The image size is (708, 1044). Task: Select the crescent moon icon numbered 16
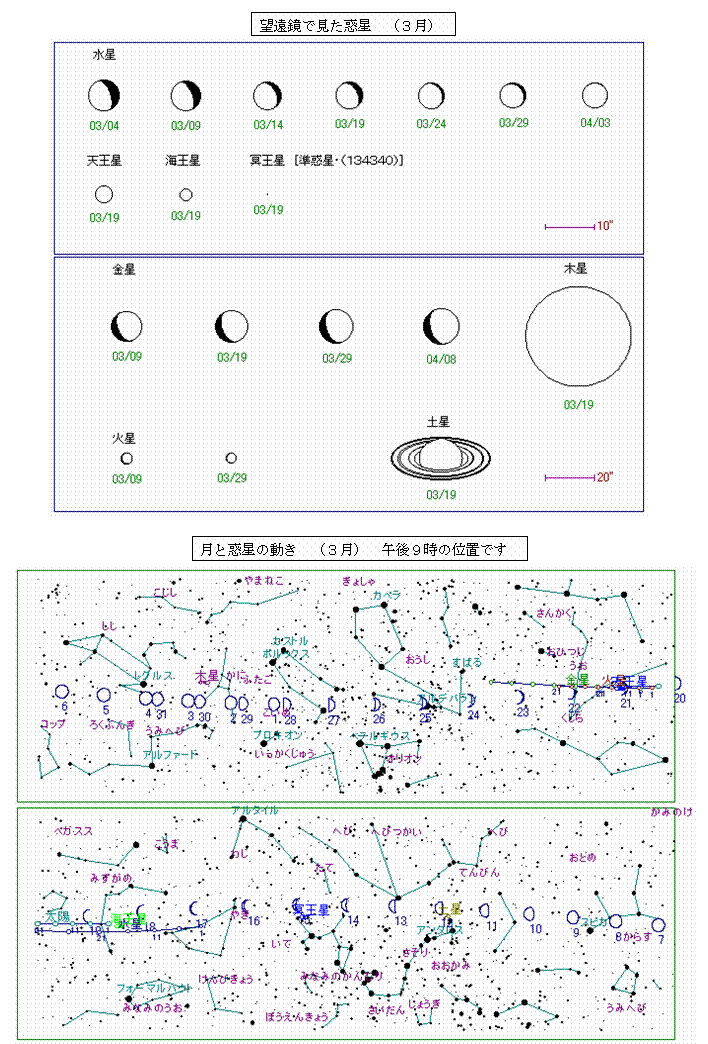[x=245, y=906]
